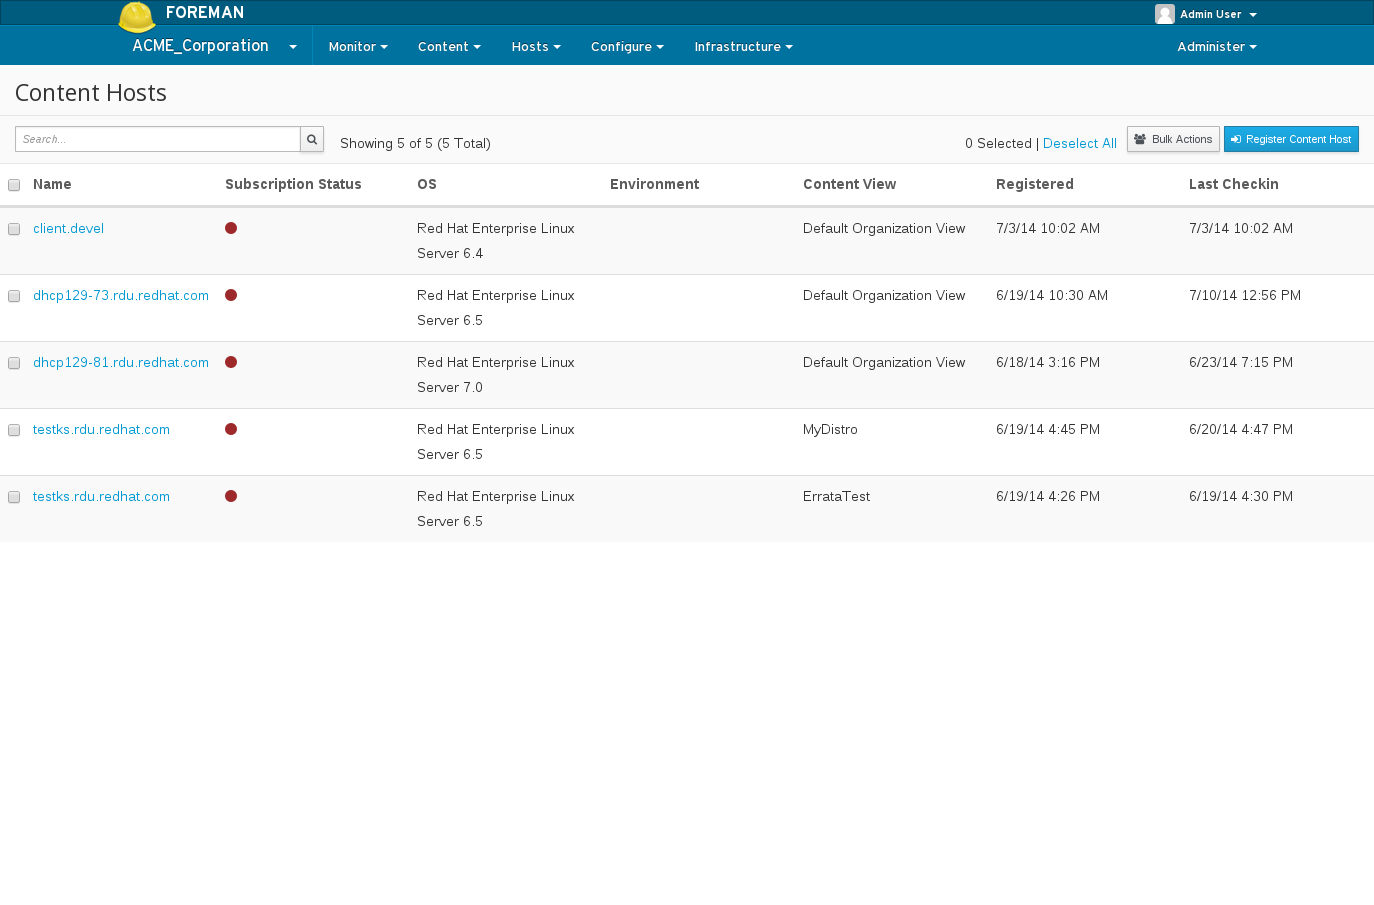This screenshot has height=905, width=1374.
Task: Click '6/19/14 4:45 PM' registered cell
Action: click(1048, 429)
